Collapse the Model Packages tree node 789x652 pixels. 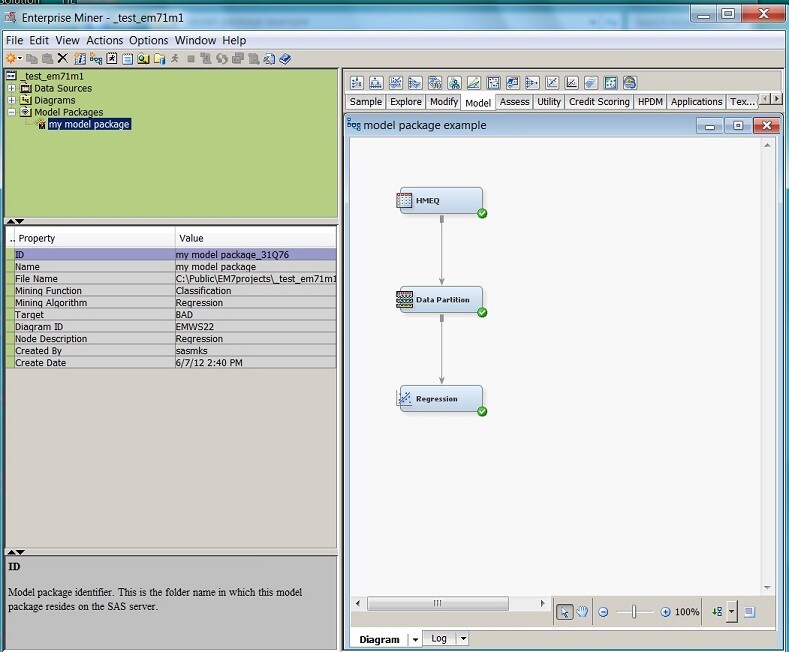[11, 112]
